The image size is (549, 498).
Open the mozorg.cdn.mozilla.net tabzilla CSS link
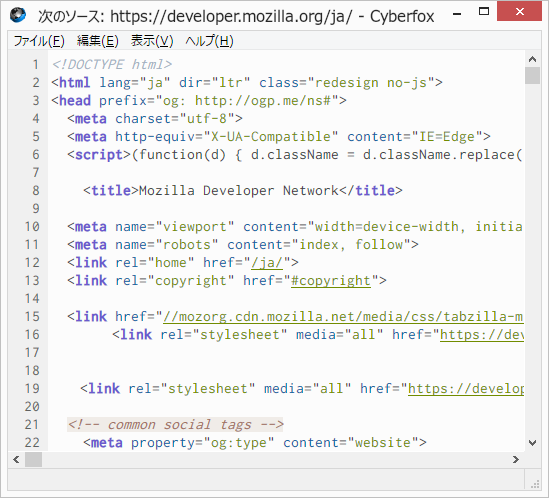[343, 317]
